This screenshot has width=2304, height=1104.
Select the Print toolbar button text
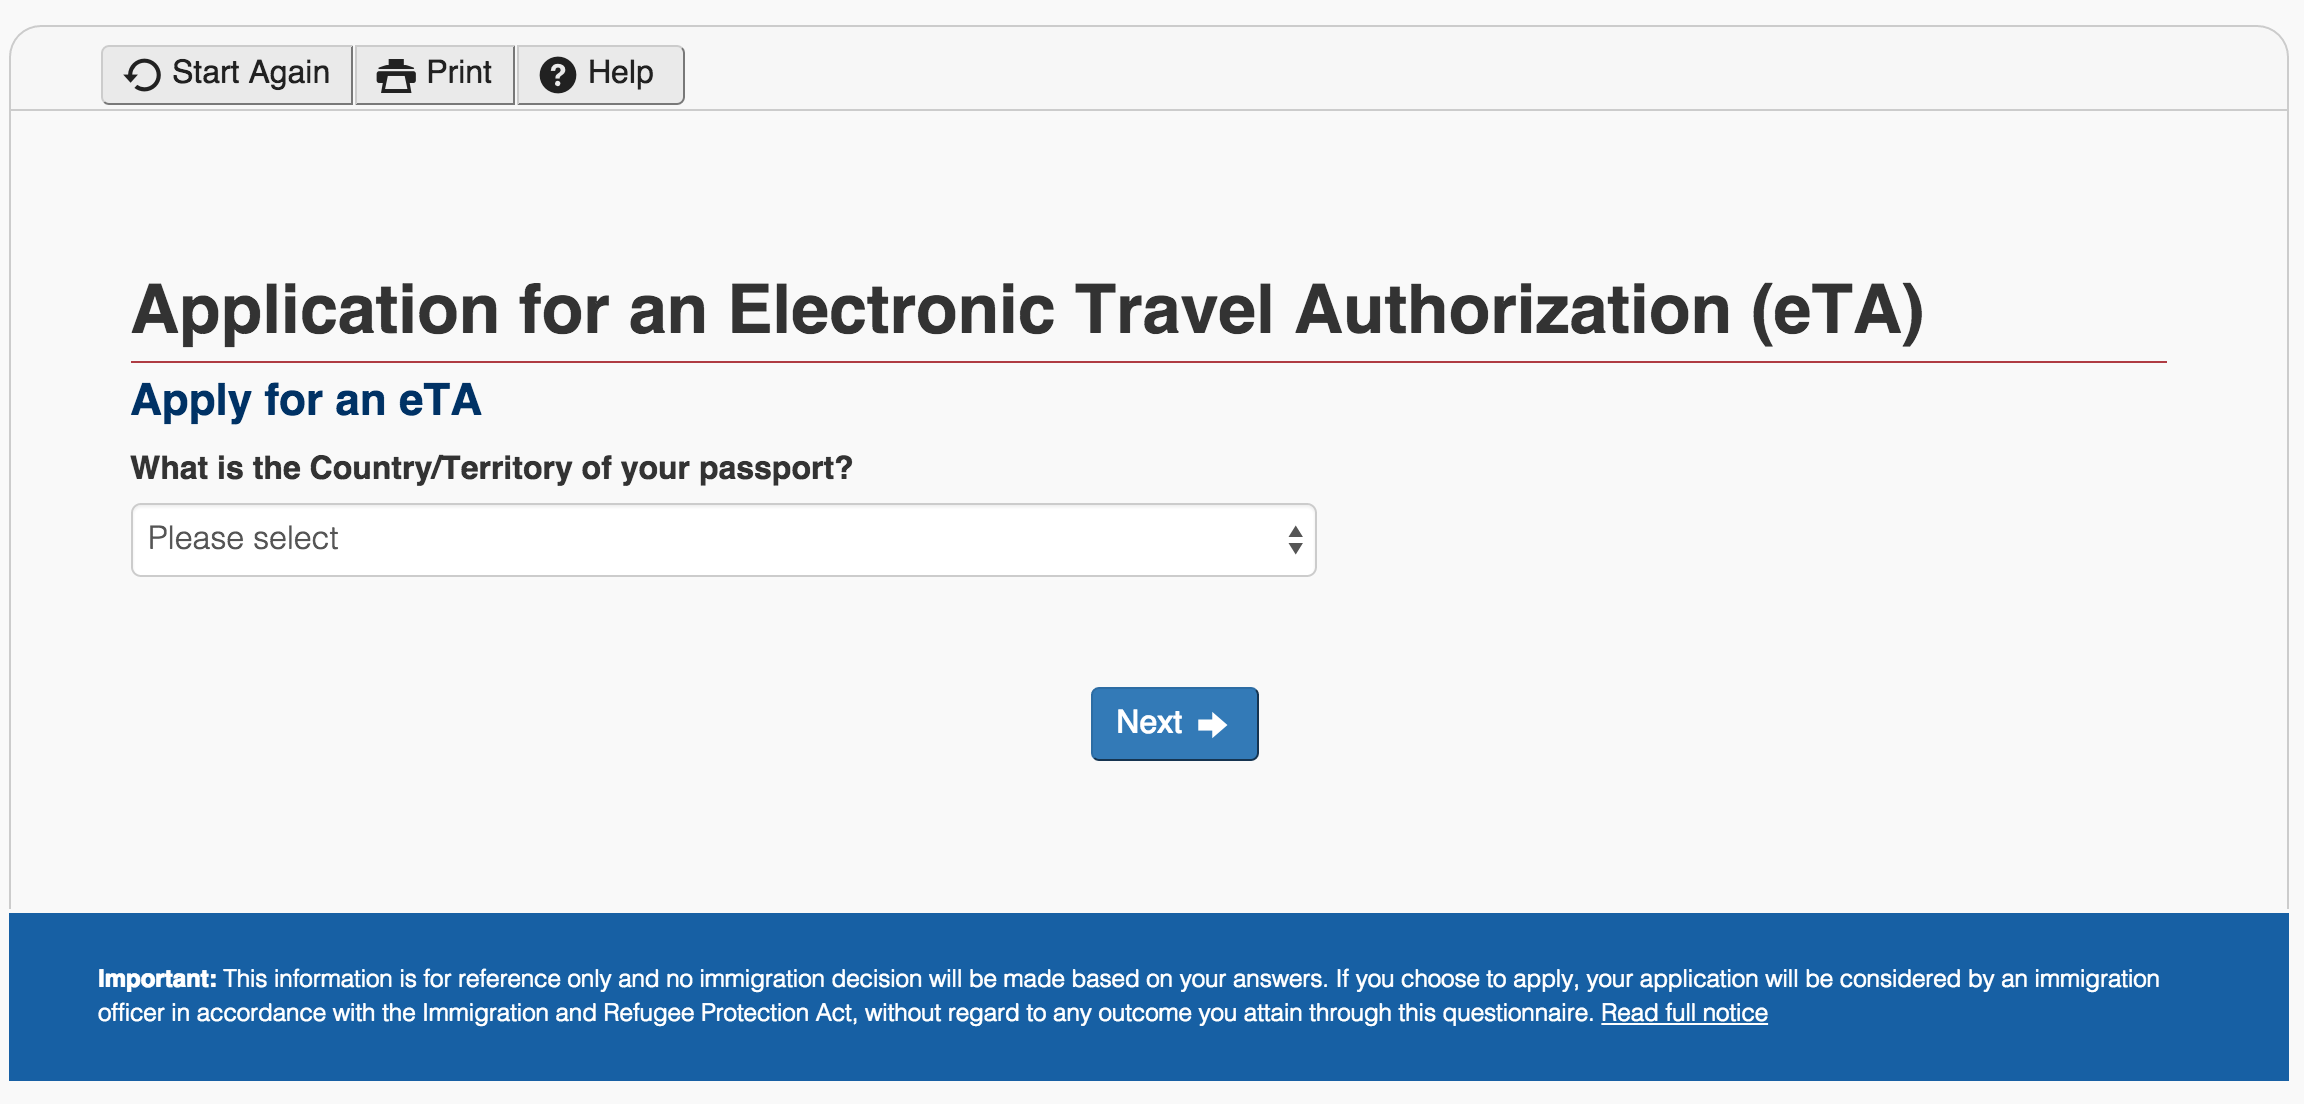(459, 73)
